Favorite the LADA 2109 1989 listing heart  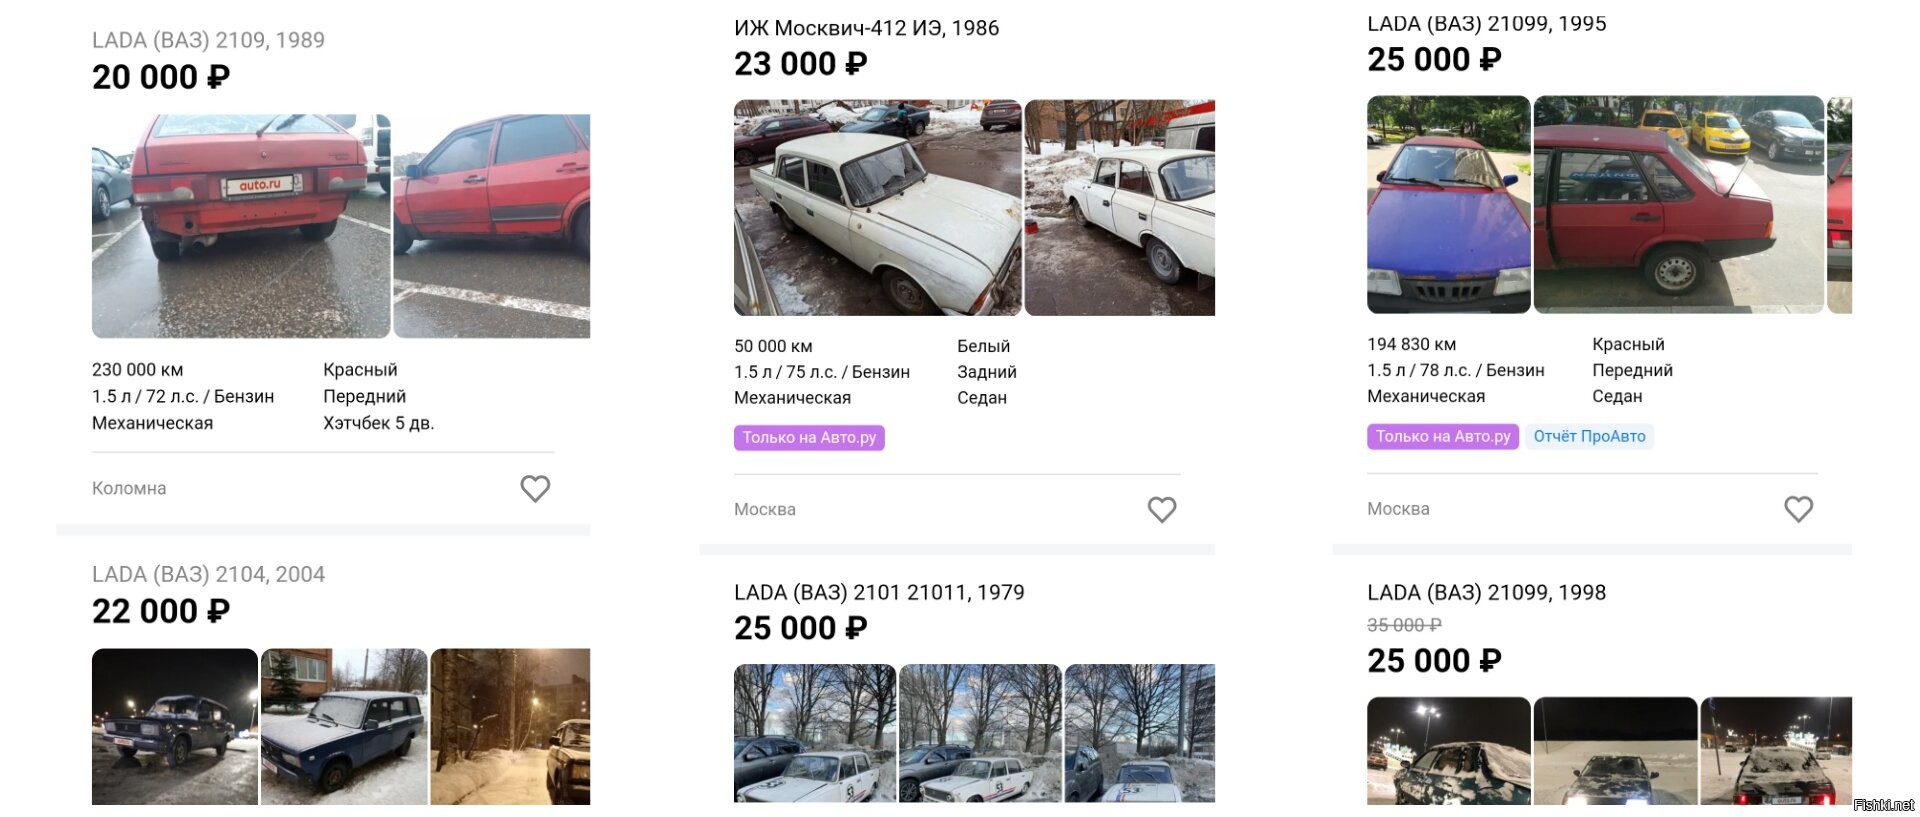point(535,488)
